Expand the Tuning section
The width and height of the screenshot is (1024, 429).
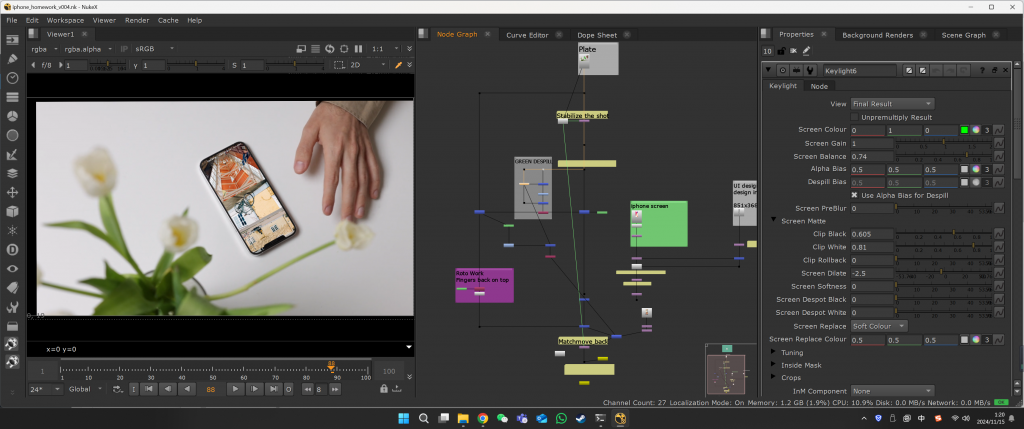tap(773, 352)
